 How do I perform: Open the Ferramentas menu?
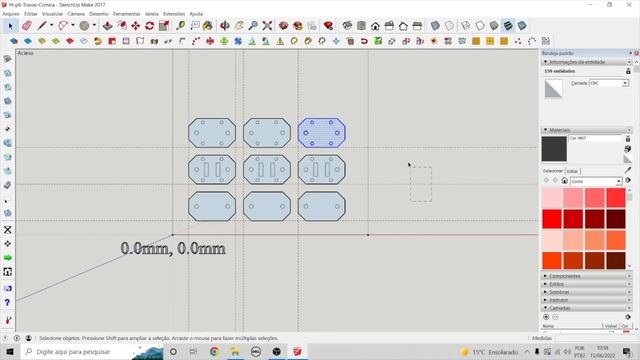coord(127,14)
